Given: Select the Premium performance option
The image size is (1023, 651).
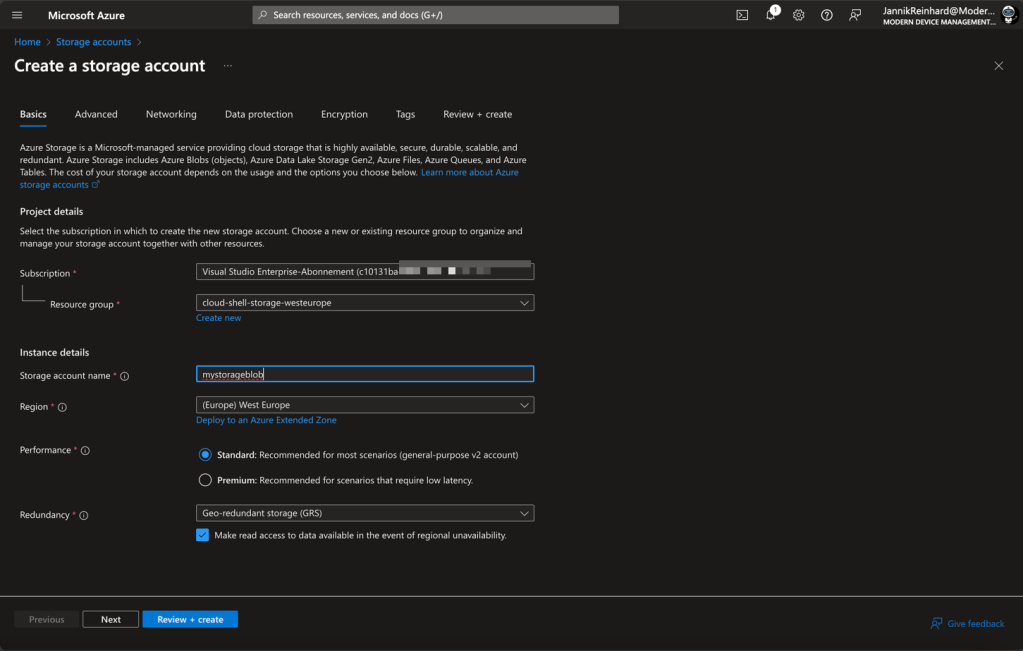Looking at the screenshot, I should point(205,480).
